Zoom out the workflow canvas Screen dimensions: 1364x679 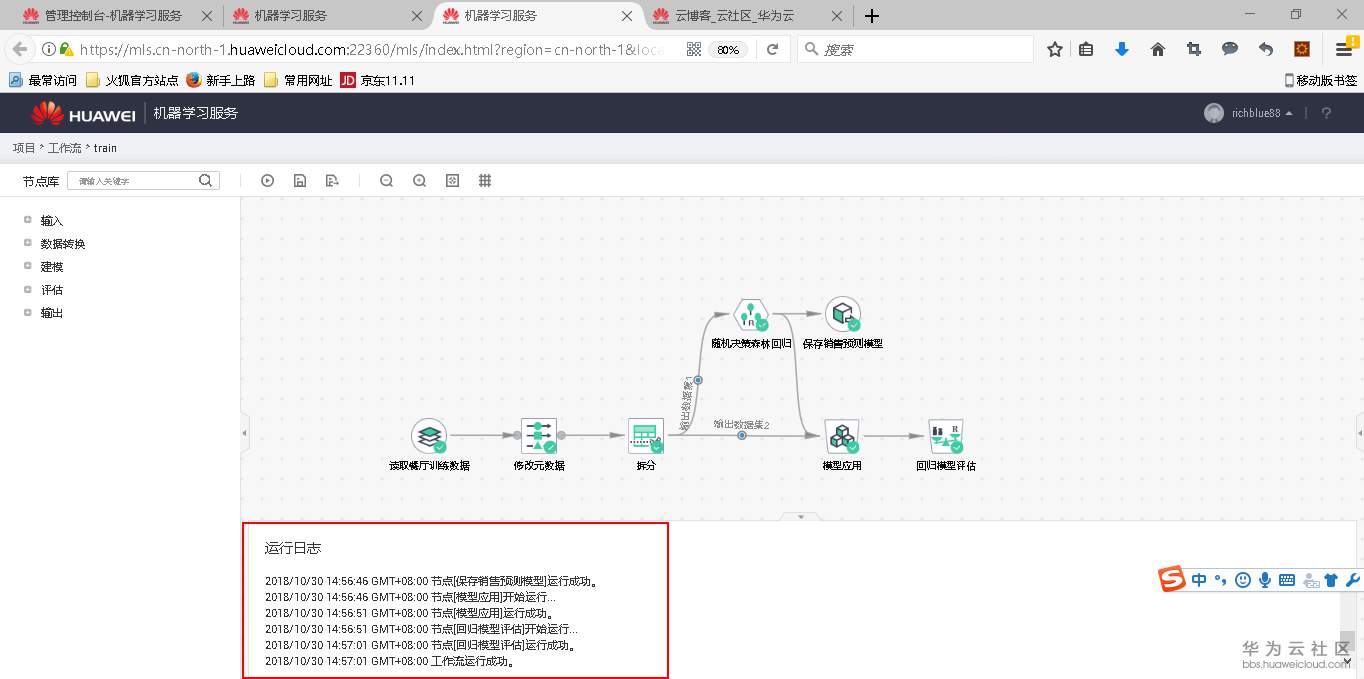point(386,181)
